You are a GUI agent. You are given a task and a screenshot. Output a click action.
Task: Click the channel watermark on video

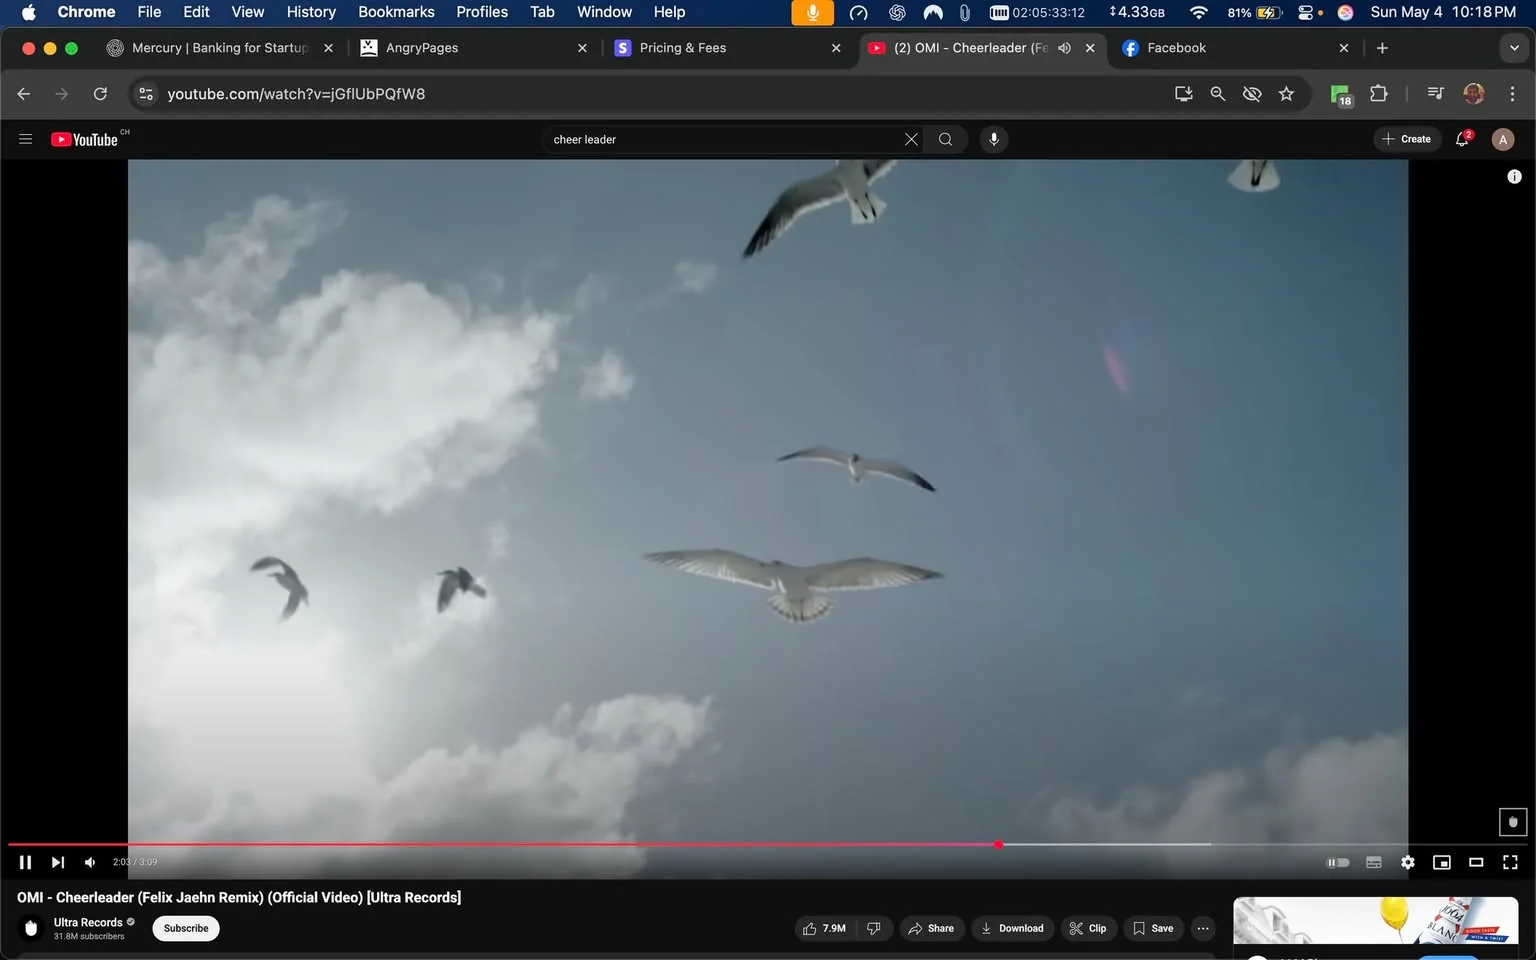(1513, 822)
